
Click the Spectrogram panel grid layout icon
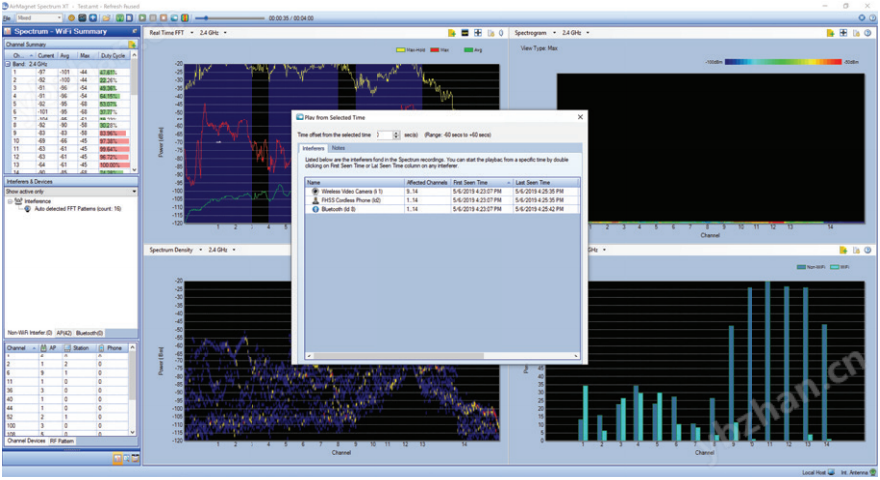(x=843, y=33)
